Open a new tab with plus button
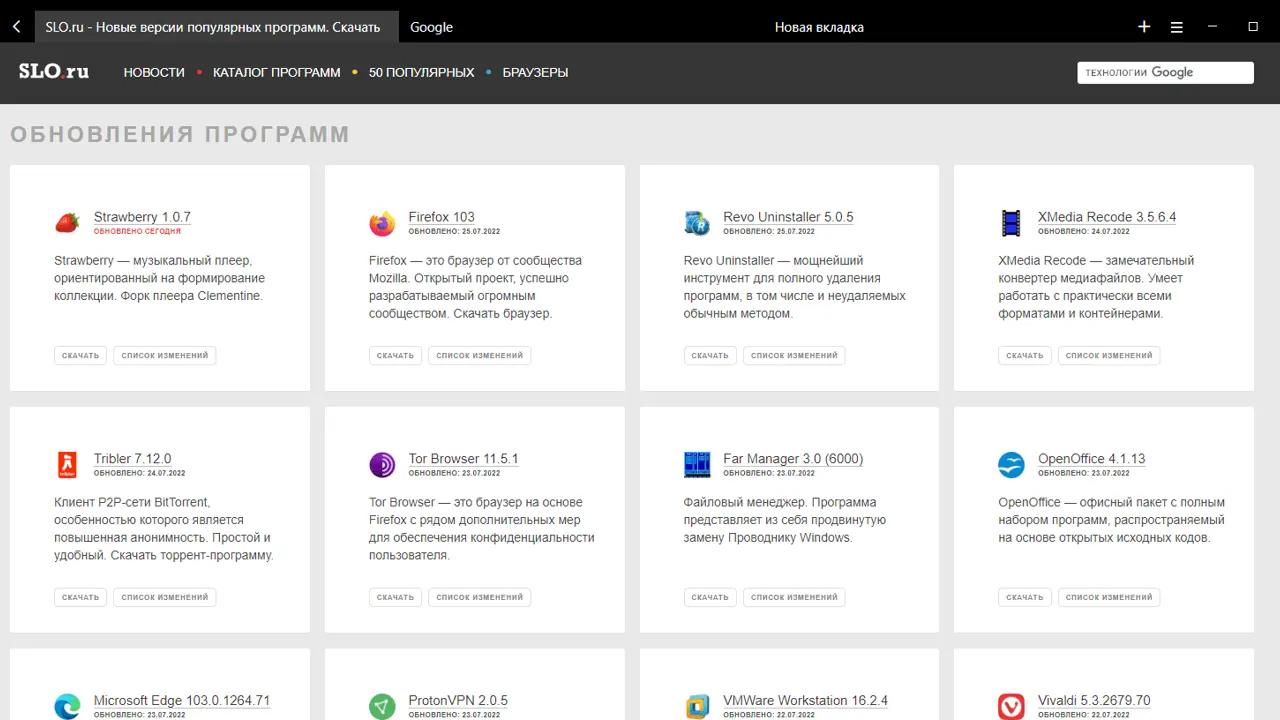1280x720 pixels. tap(1144, 27)
